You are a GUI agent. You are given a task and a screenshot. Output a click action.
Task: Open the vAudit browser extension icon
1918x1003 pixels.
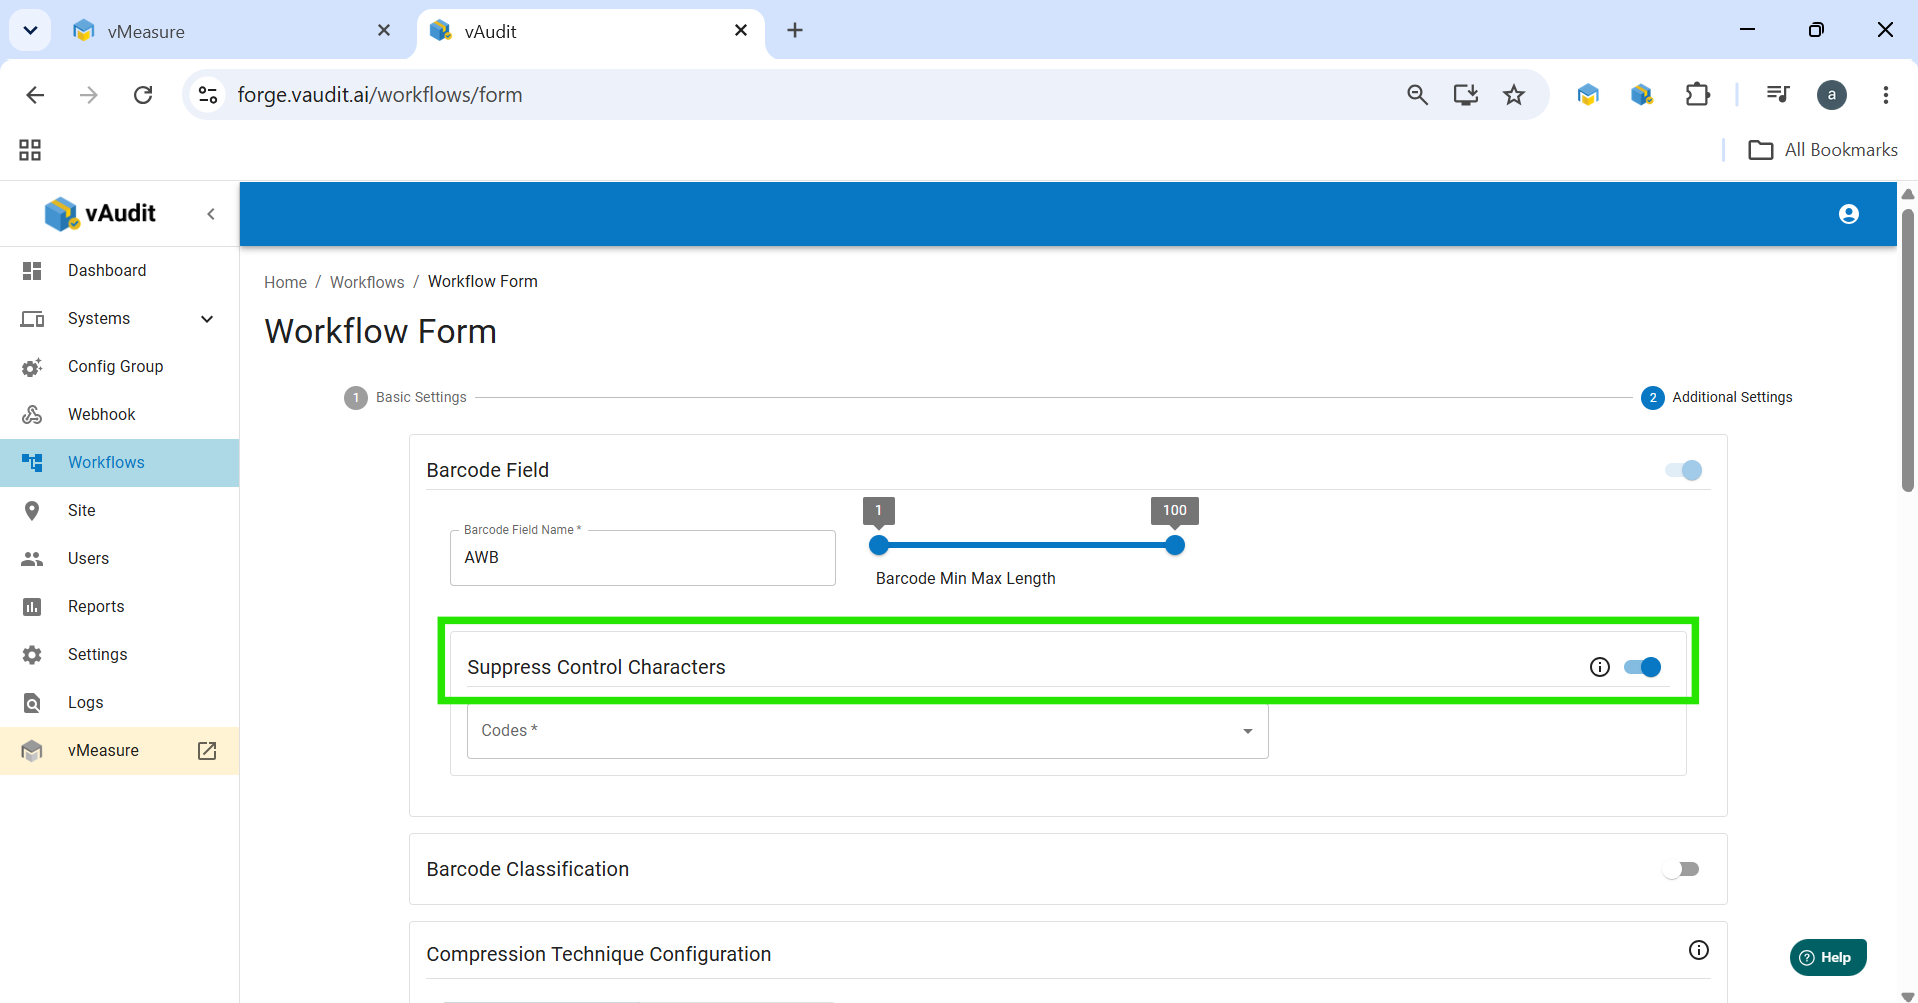[1642, 95]
